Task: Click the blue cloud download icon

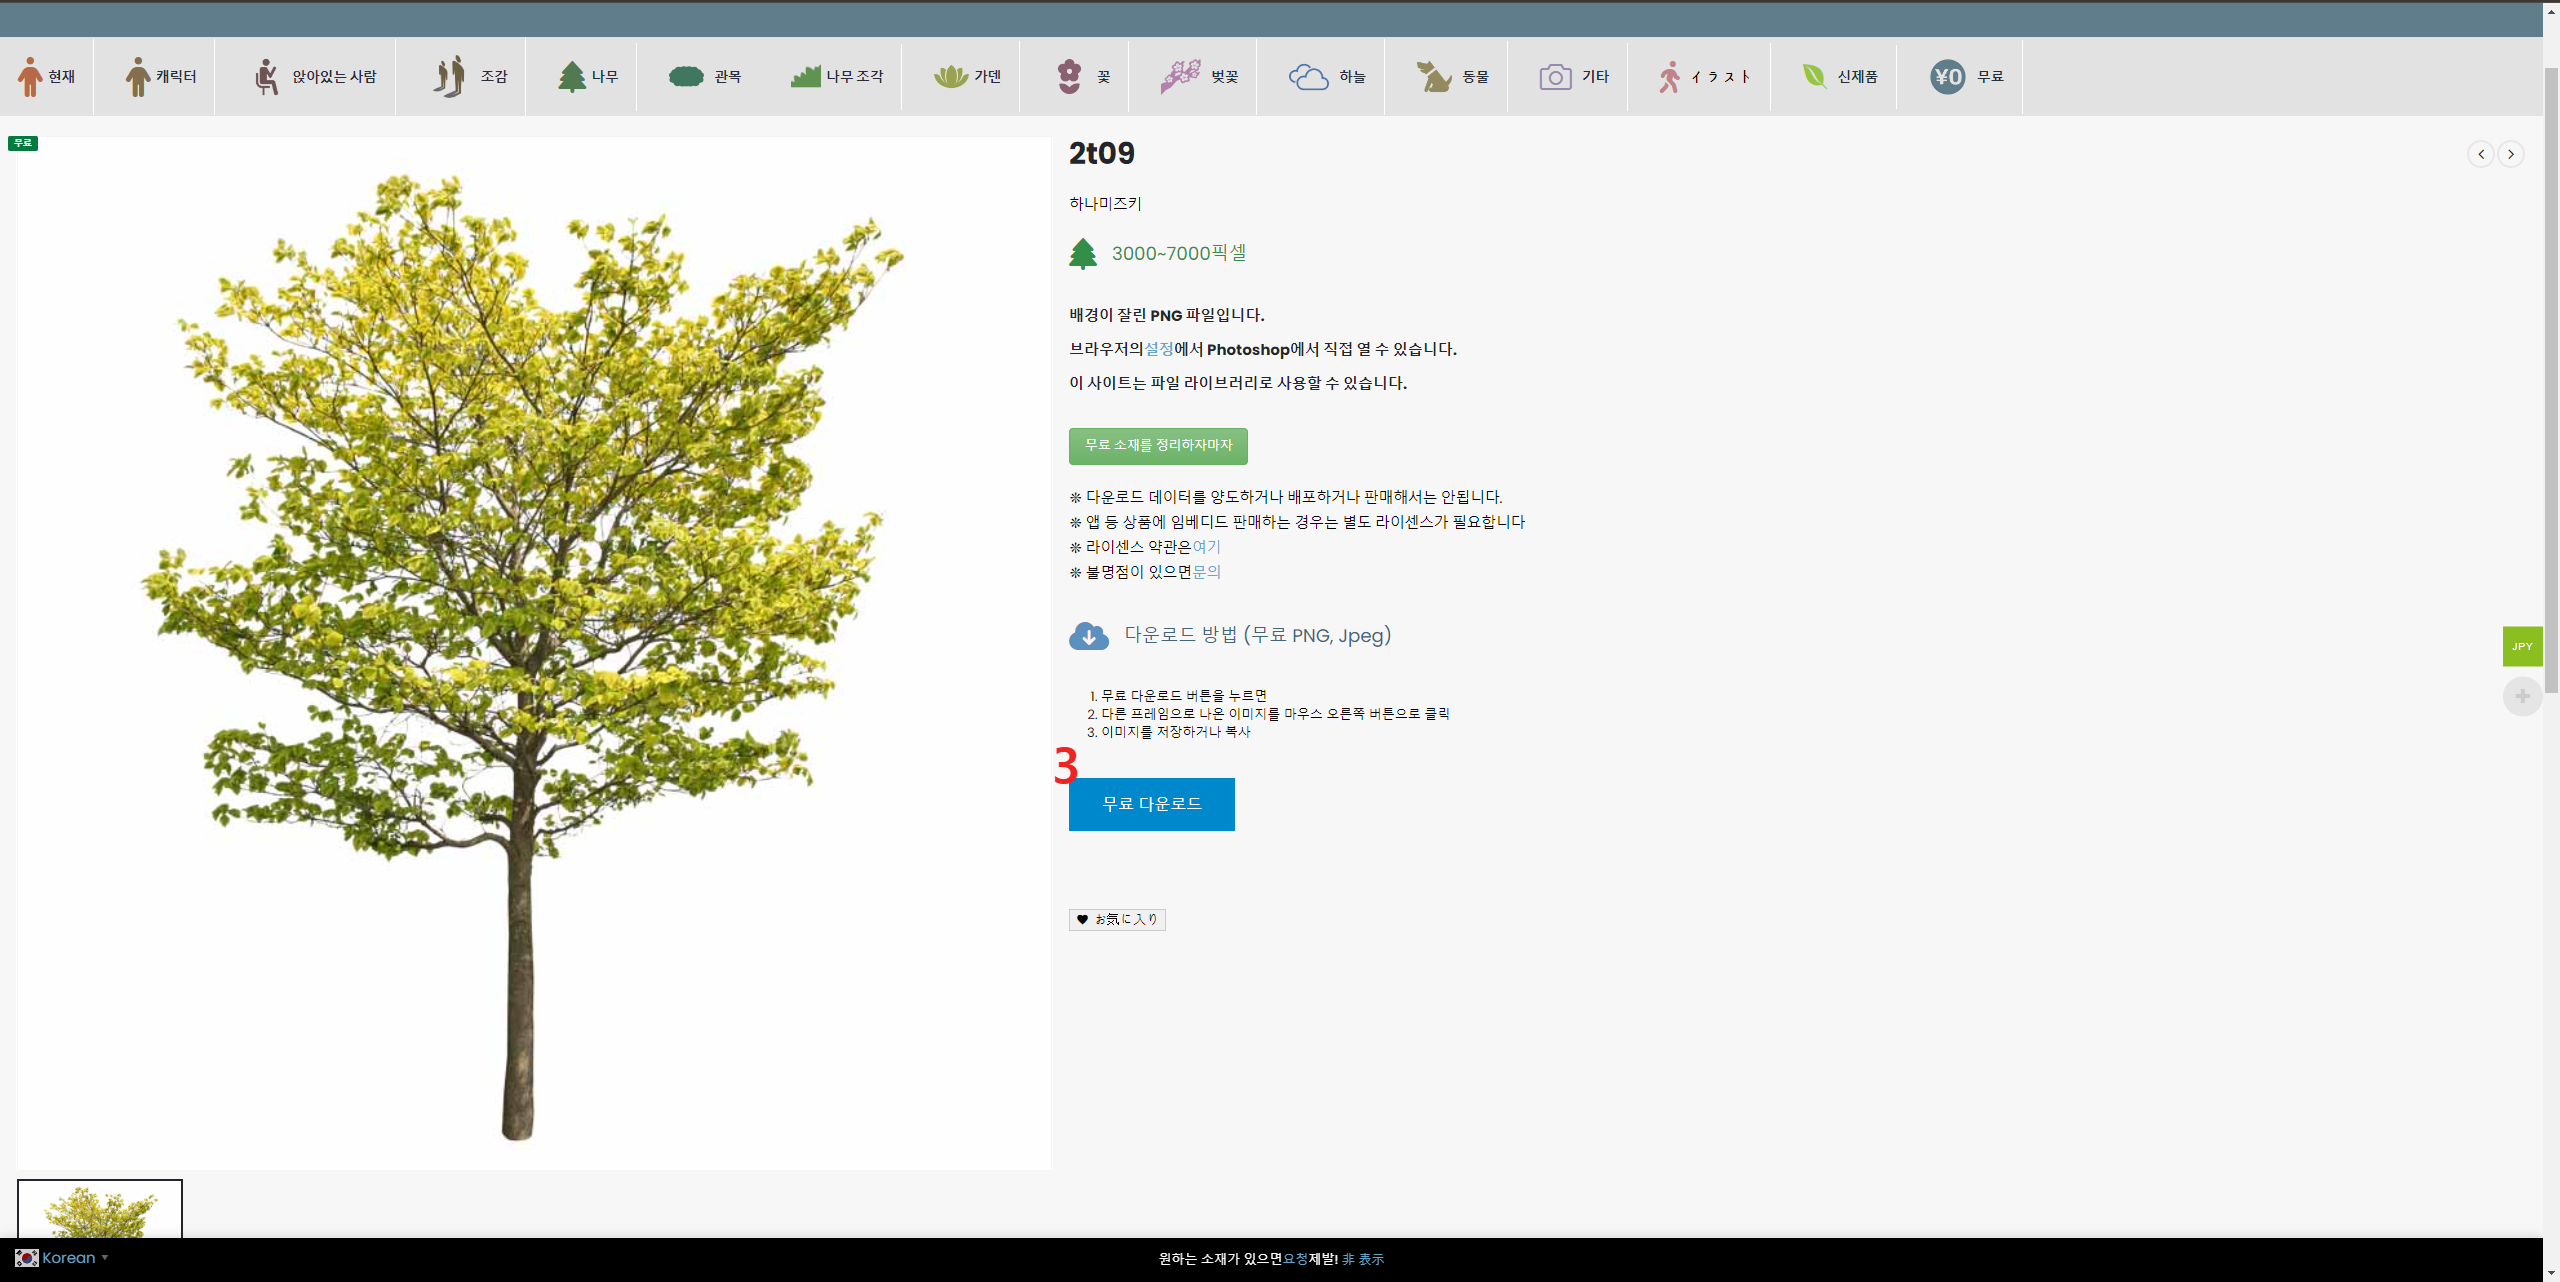Action: 1088,636
